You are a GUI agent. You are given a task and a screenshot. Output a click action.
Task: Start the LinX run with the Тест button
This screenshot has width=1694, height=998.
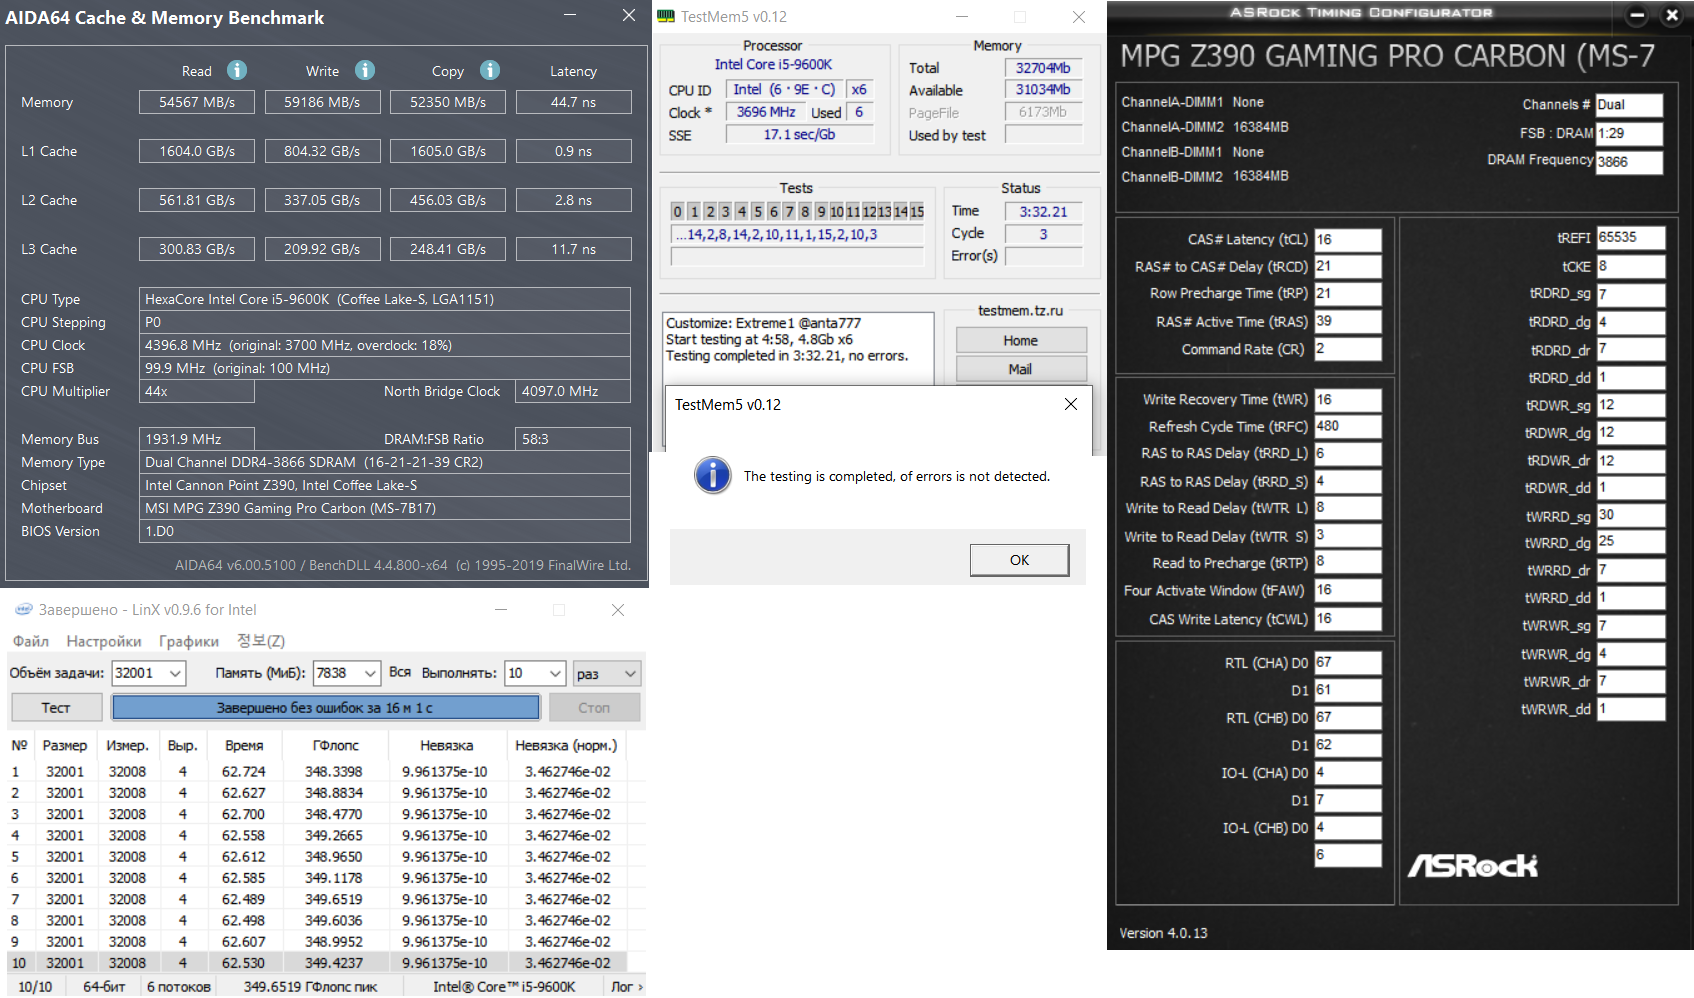coord(56,708)
